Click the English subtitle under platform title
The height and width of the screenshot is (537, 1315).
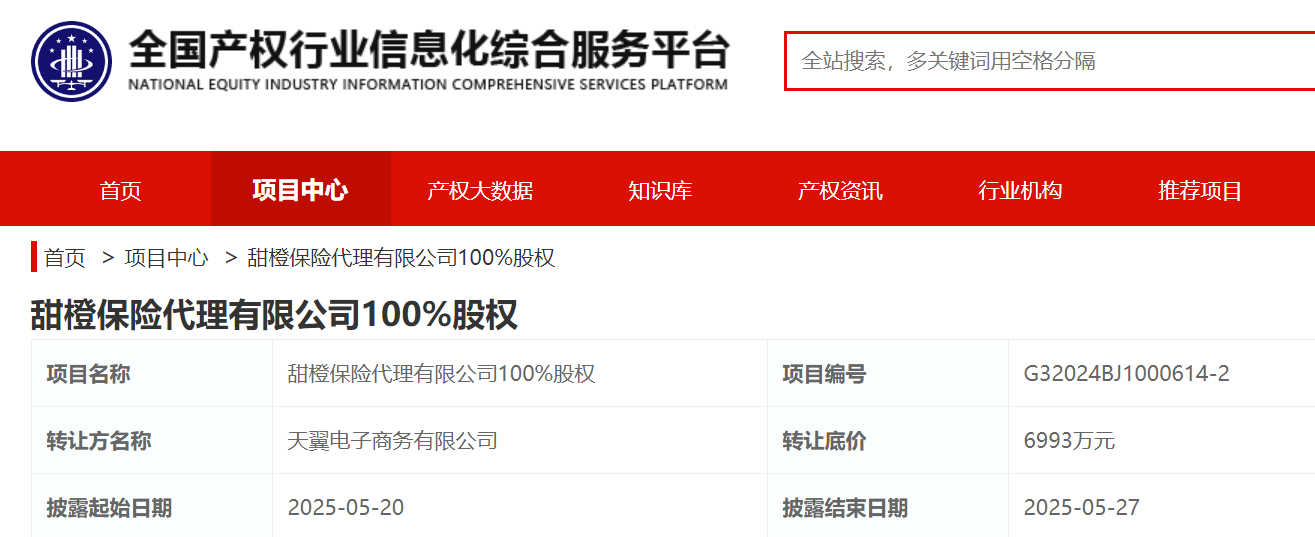428,84
